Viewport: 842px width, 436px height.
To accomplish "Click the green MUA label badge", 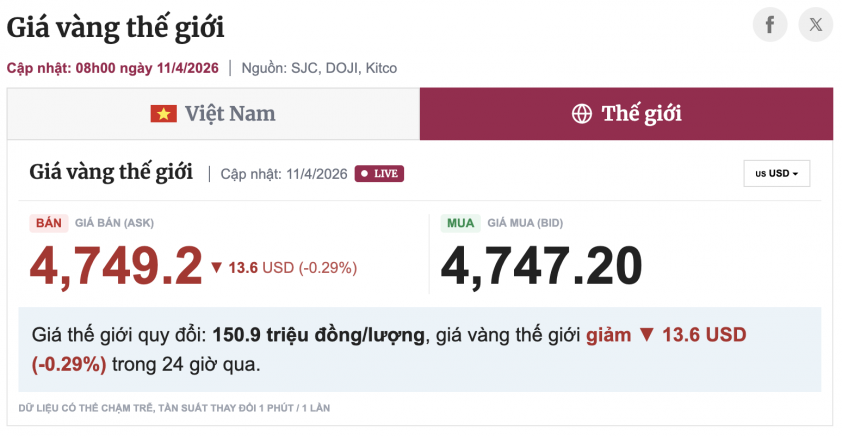I will click(x=460, y=223).
